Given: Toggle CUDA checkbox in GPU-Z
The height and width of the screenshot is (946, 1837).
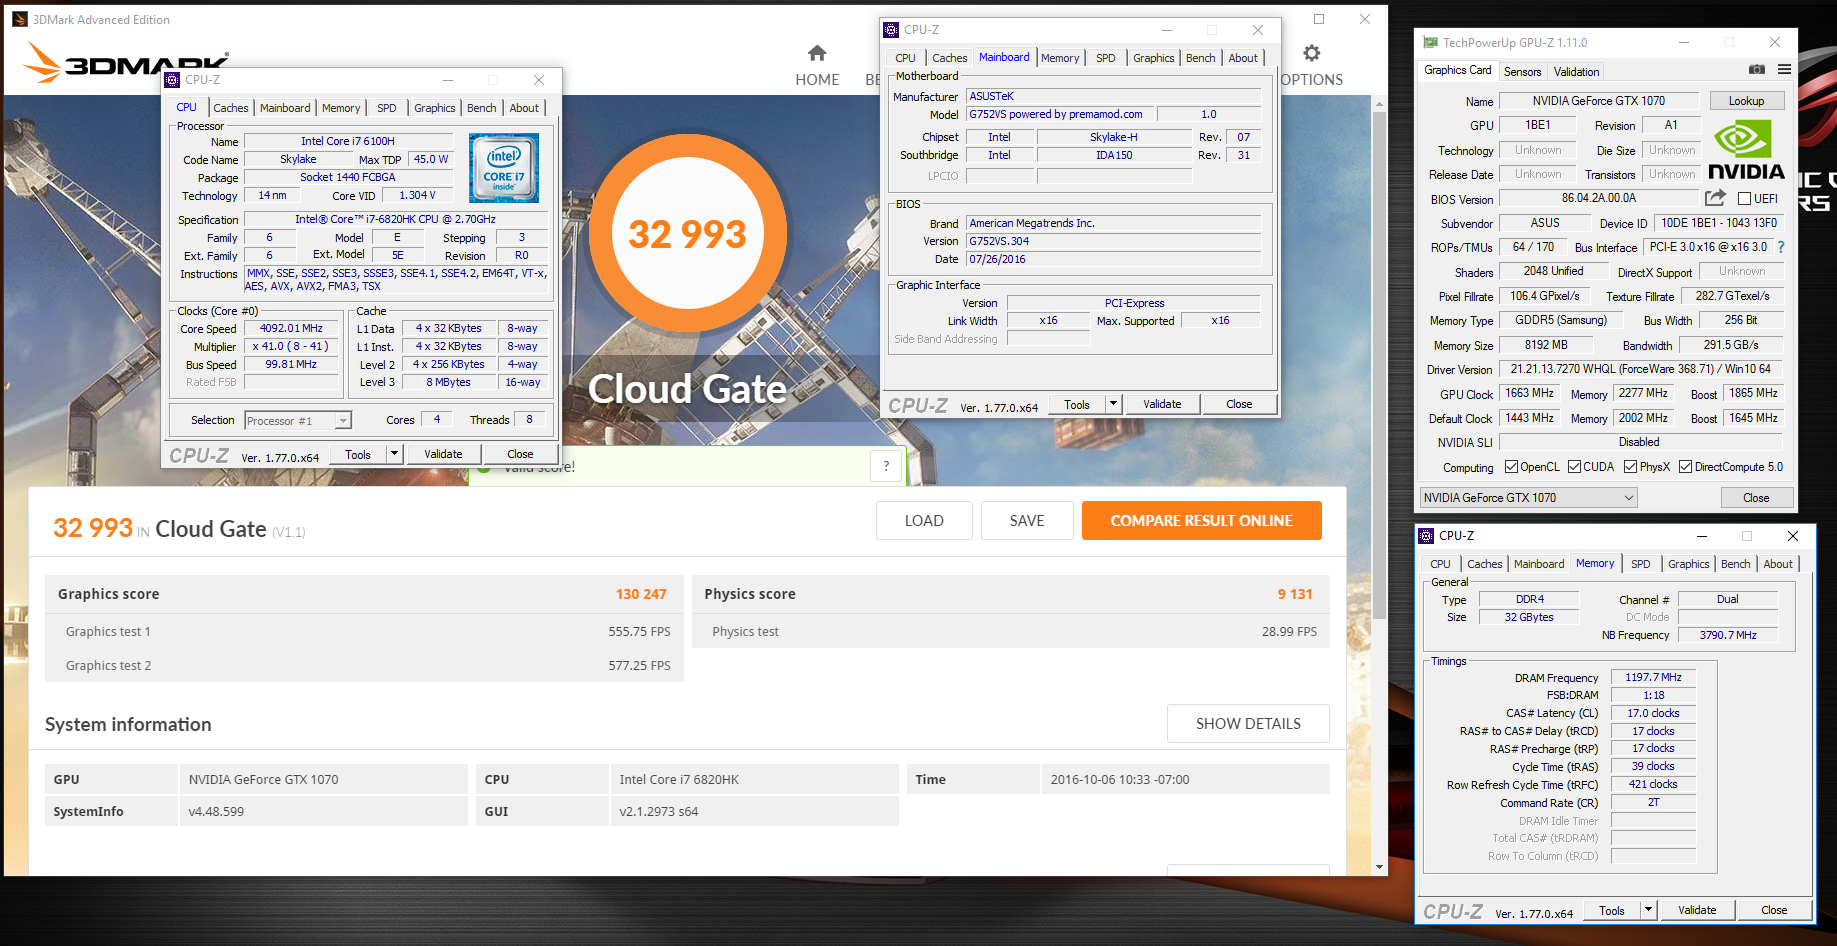Looking at the screenshot, I should point(1574,467).
